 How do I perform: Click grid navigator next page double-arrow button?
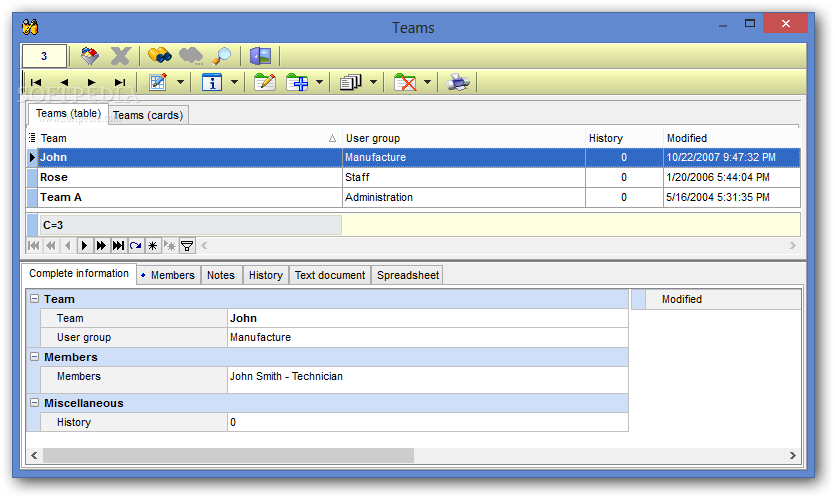pyautogui.click(x=101, y=246)
